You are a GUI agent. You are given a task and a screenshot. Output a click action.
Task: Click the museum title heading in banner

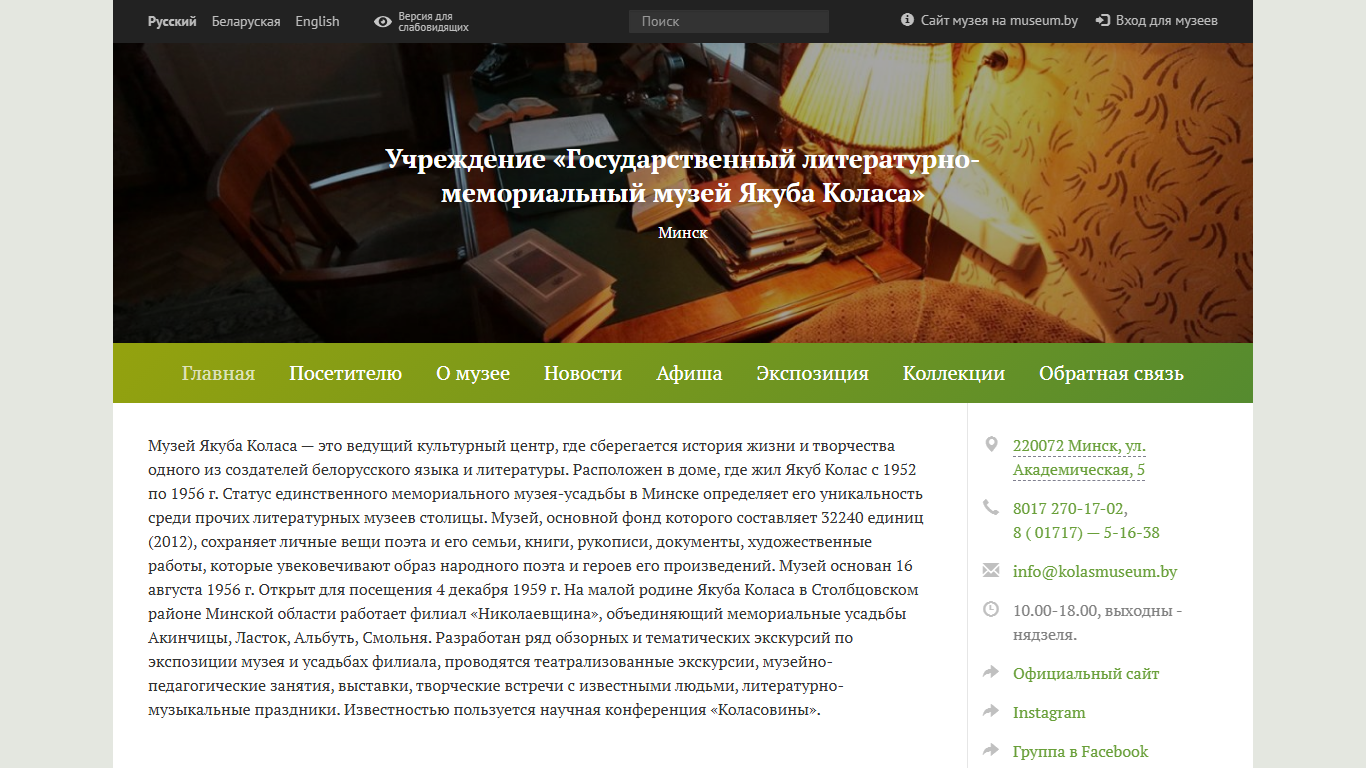tap(683, 176)
